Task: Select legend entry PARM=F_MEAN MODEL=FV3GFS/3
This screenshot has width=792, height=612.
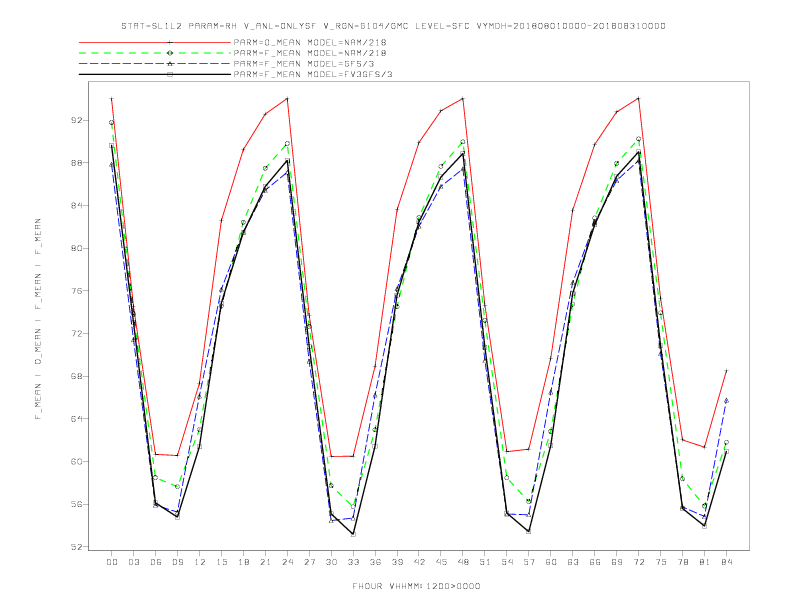Action: click(313, 74)
